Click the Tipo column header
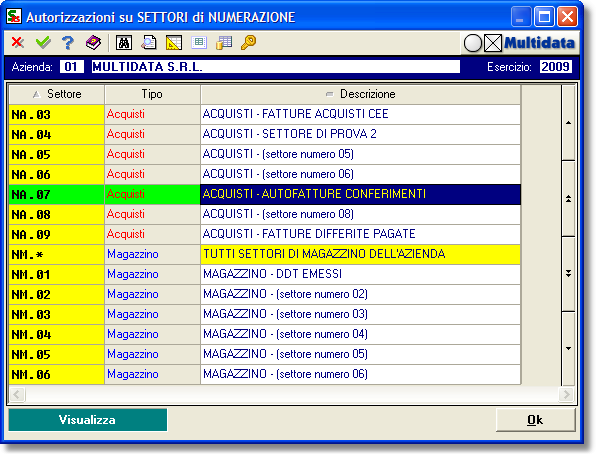Screen dimensions: 596x456 [x=152, y=94]
